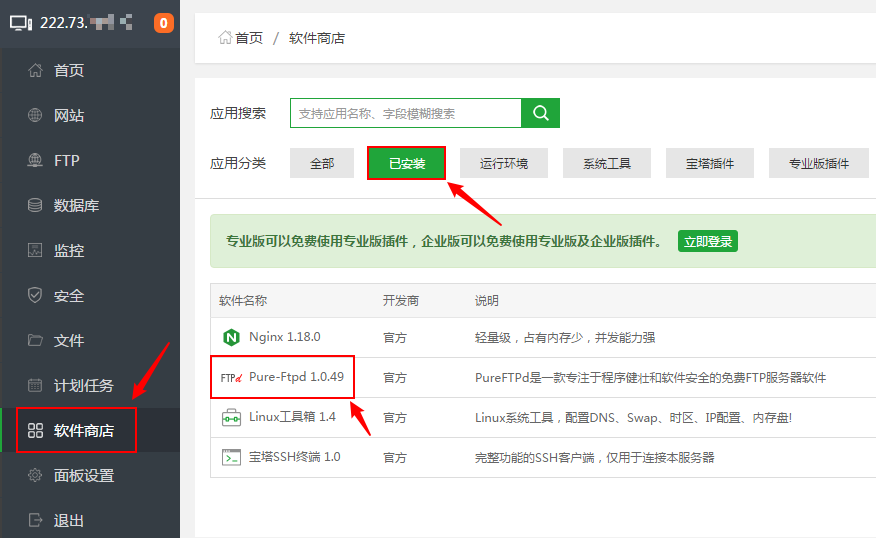Image resolution: width=876 pixels, height=538 pixels.
Task: Select the 宝塔插件 category tab
Action: tap(710, 163)
